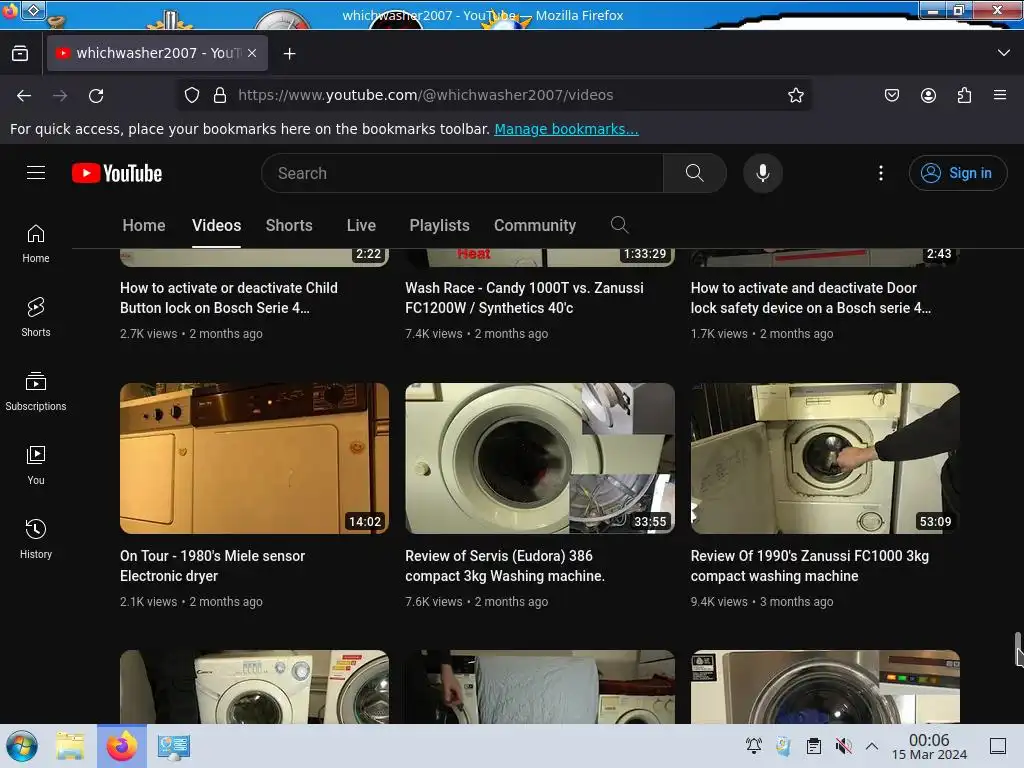Open Shorts in the sidebar
The image size is (1024, 768).
36,317
